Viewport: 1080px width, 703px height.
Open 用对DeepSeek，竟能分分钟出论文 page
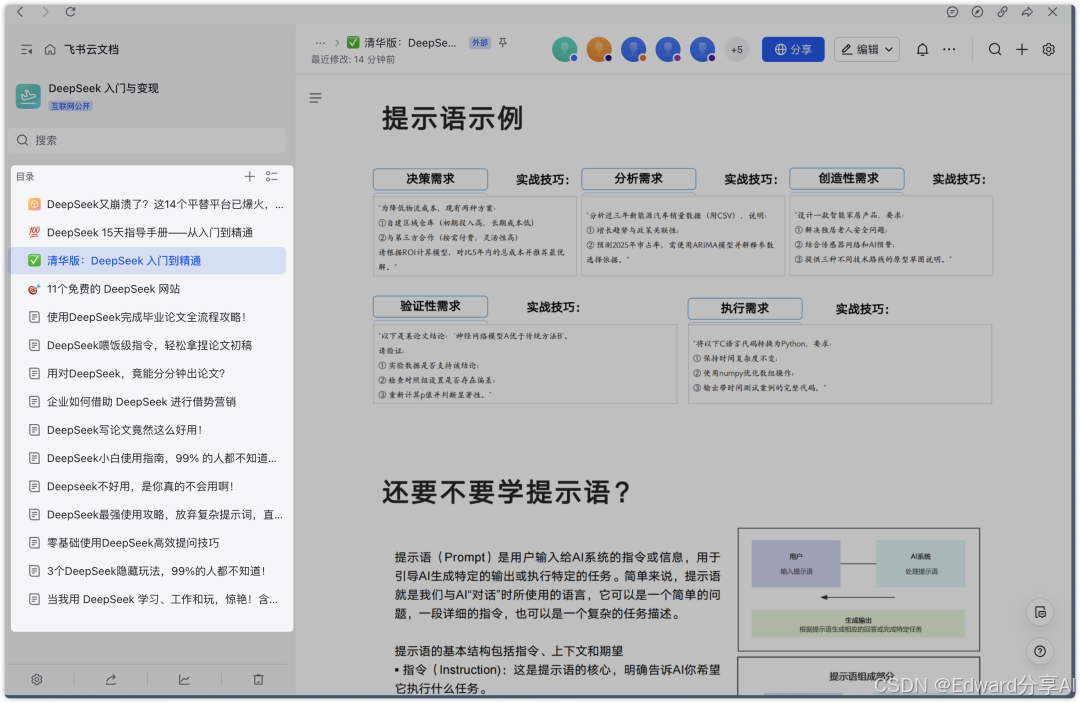click(149, 374)
